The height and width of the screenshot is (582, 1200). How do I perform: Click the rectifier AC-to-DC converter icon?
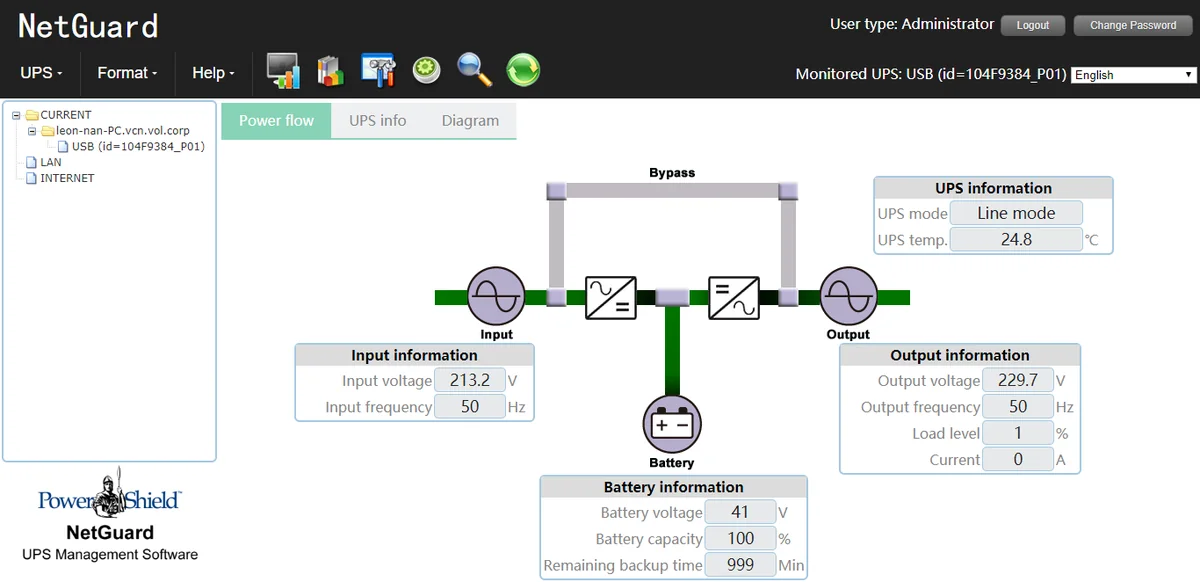point(610,297)
